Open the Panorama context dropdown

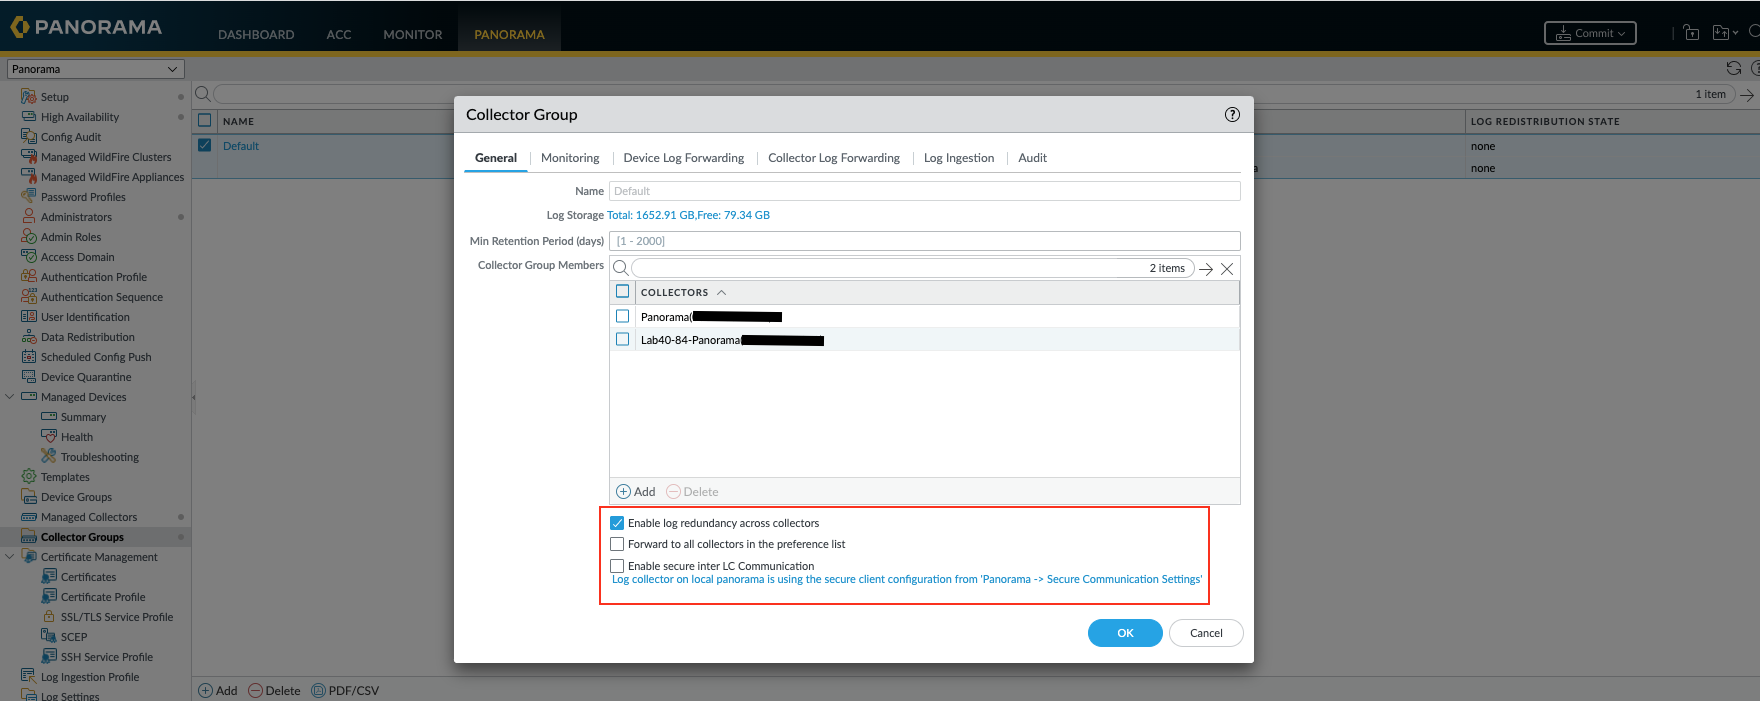coord(96,69)
